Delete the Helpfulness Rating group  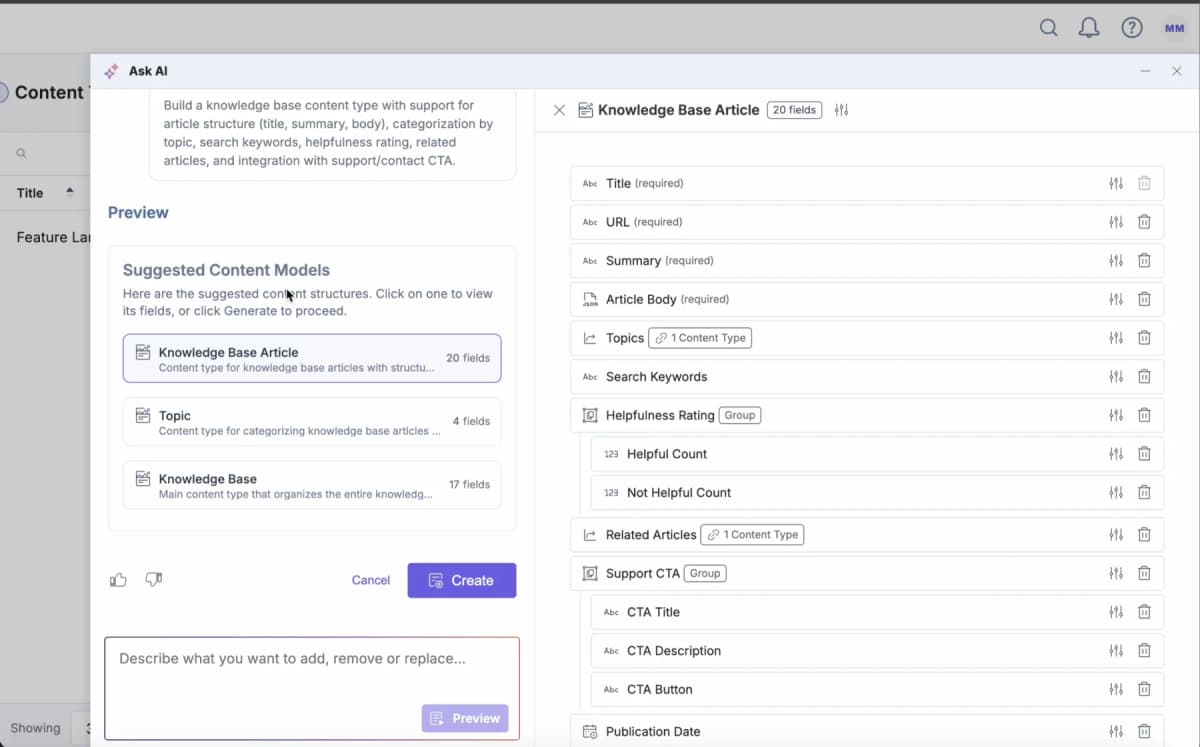point(1144,415)
